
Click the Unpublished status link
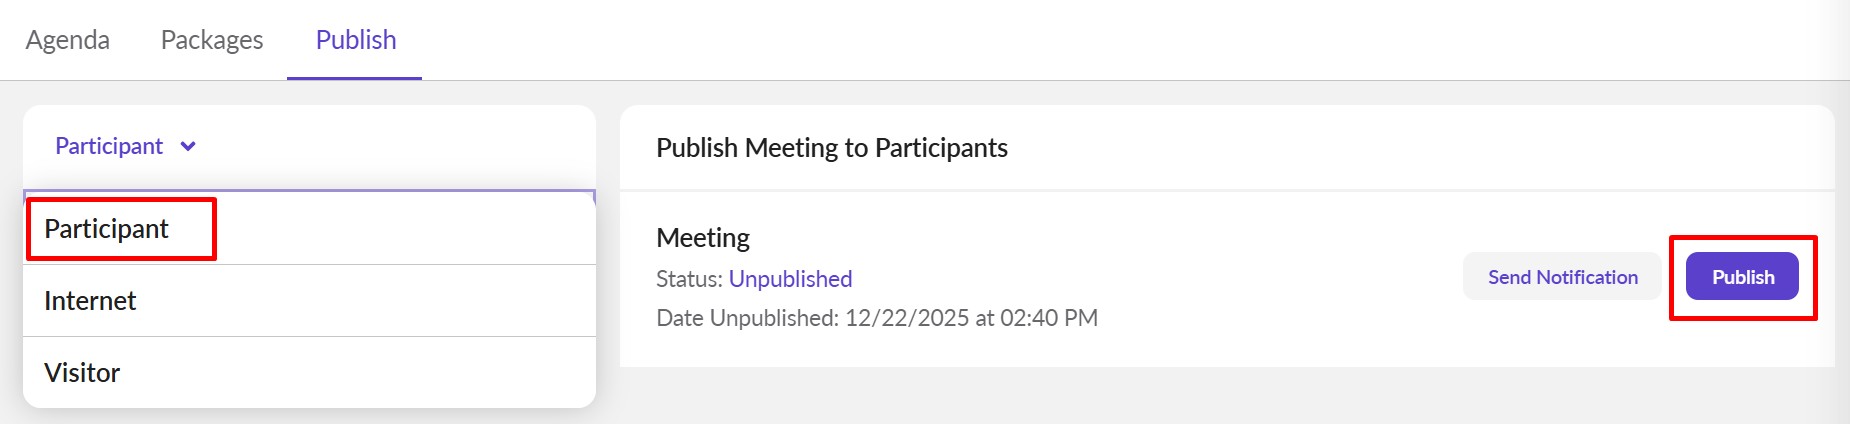pos(790,279)
